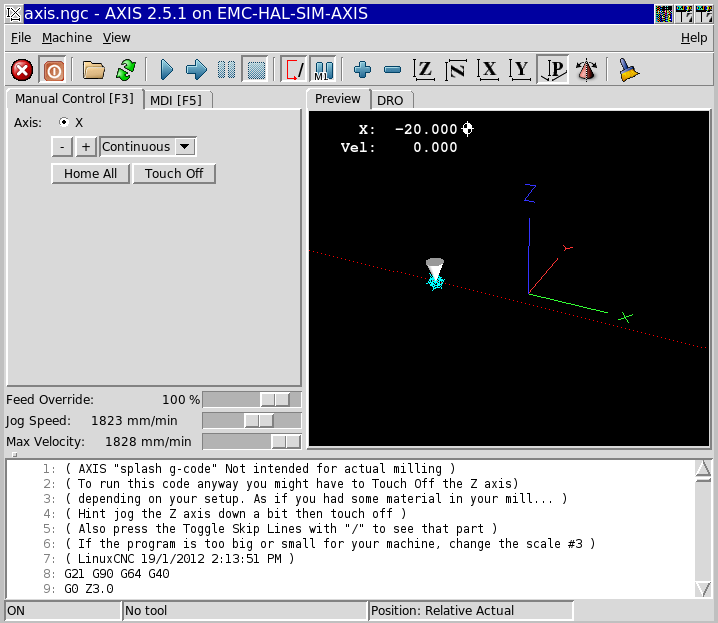Open a G-code file with folder icon
Screen dimensions: 718x623
(93, 70)
